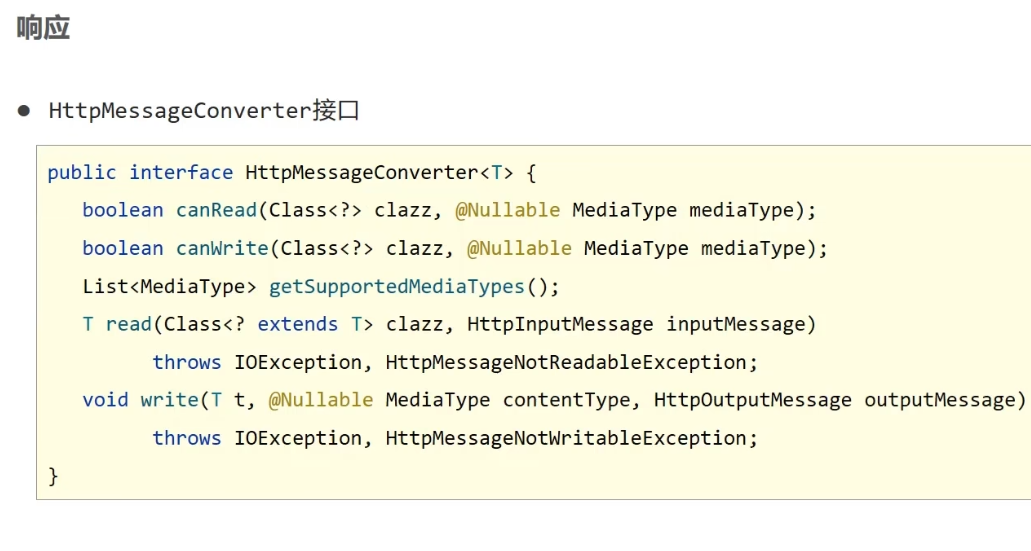
Task: Click the extends keyword
Action: [297, 324]
